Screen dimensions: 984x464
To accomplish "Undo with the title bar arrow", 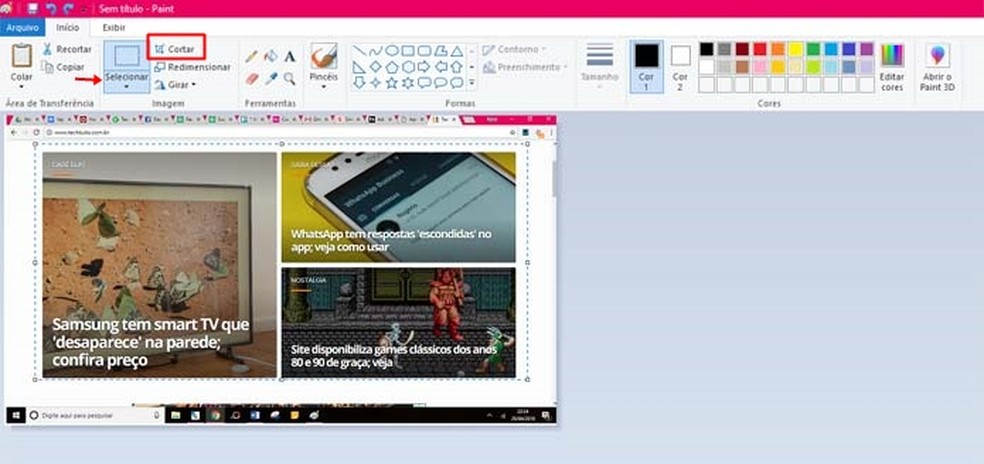I will coord(51,9).
